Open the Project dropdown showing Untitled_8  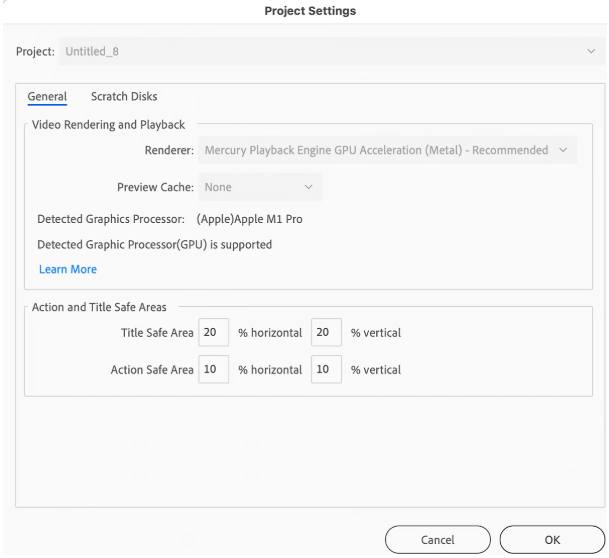pos(320,51)
